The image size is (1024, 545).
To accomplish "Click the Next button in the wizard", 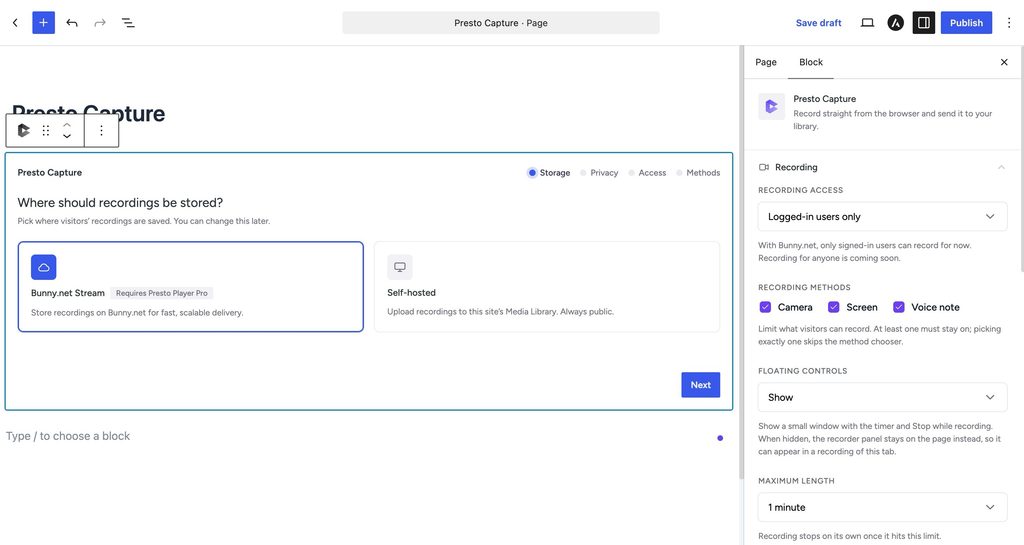I will [x=701, y=385].
